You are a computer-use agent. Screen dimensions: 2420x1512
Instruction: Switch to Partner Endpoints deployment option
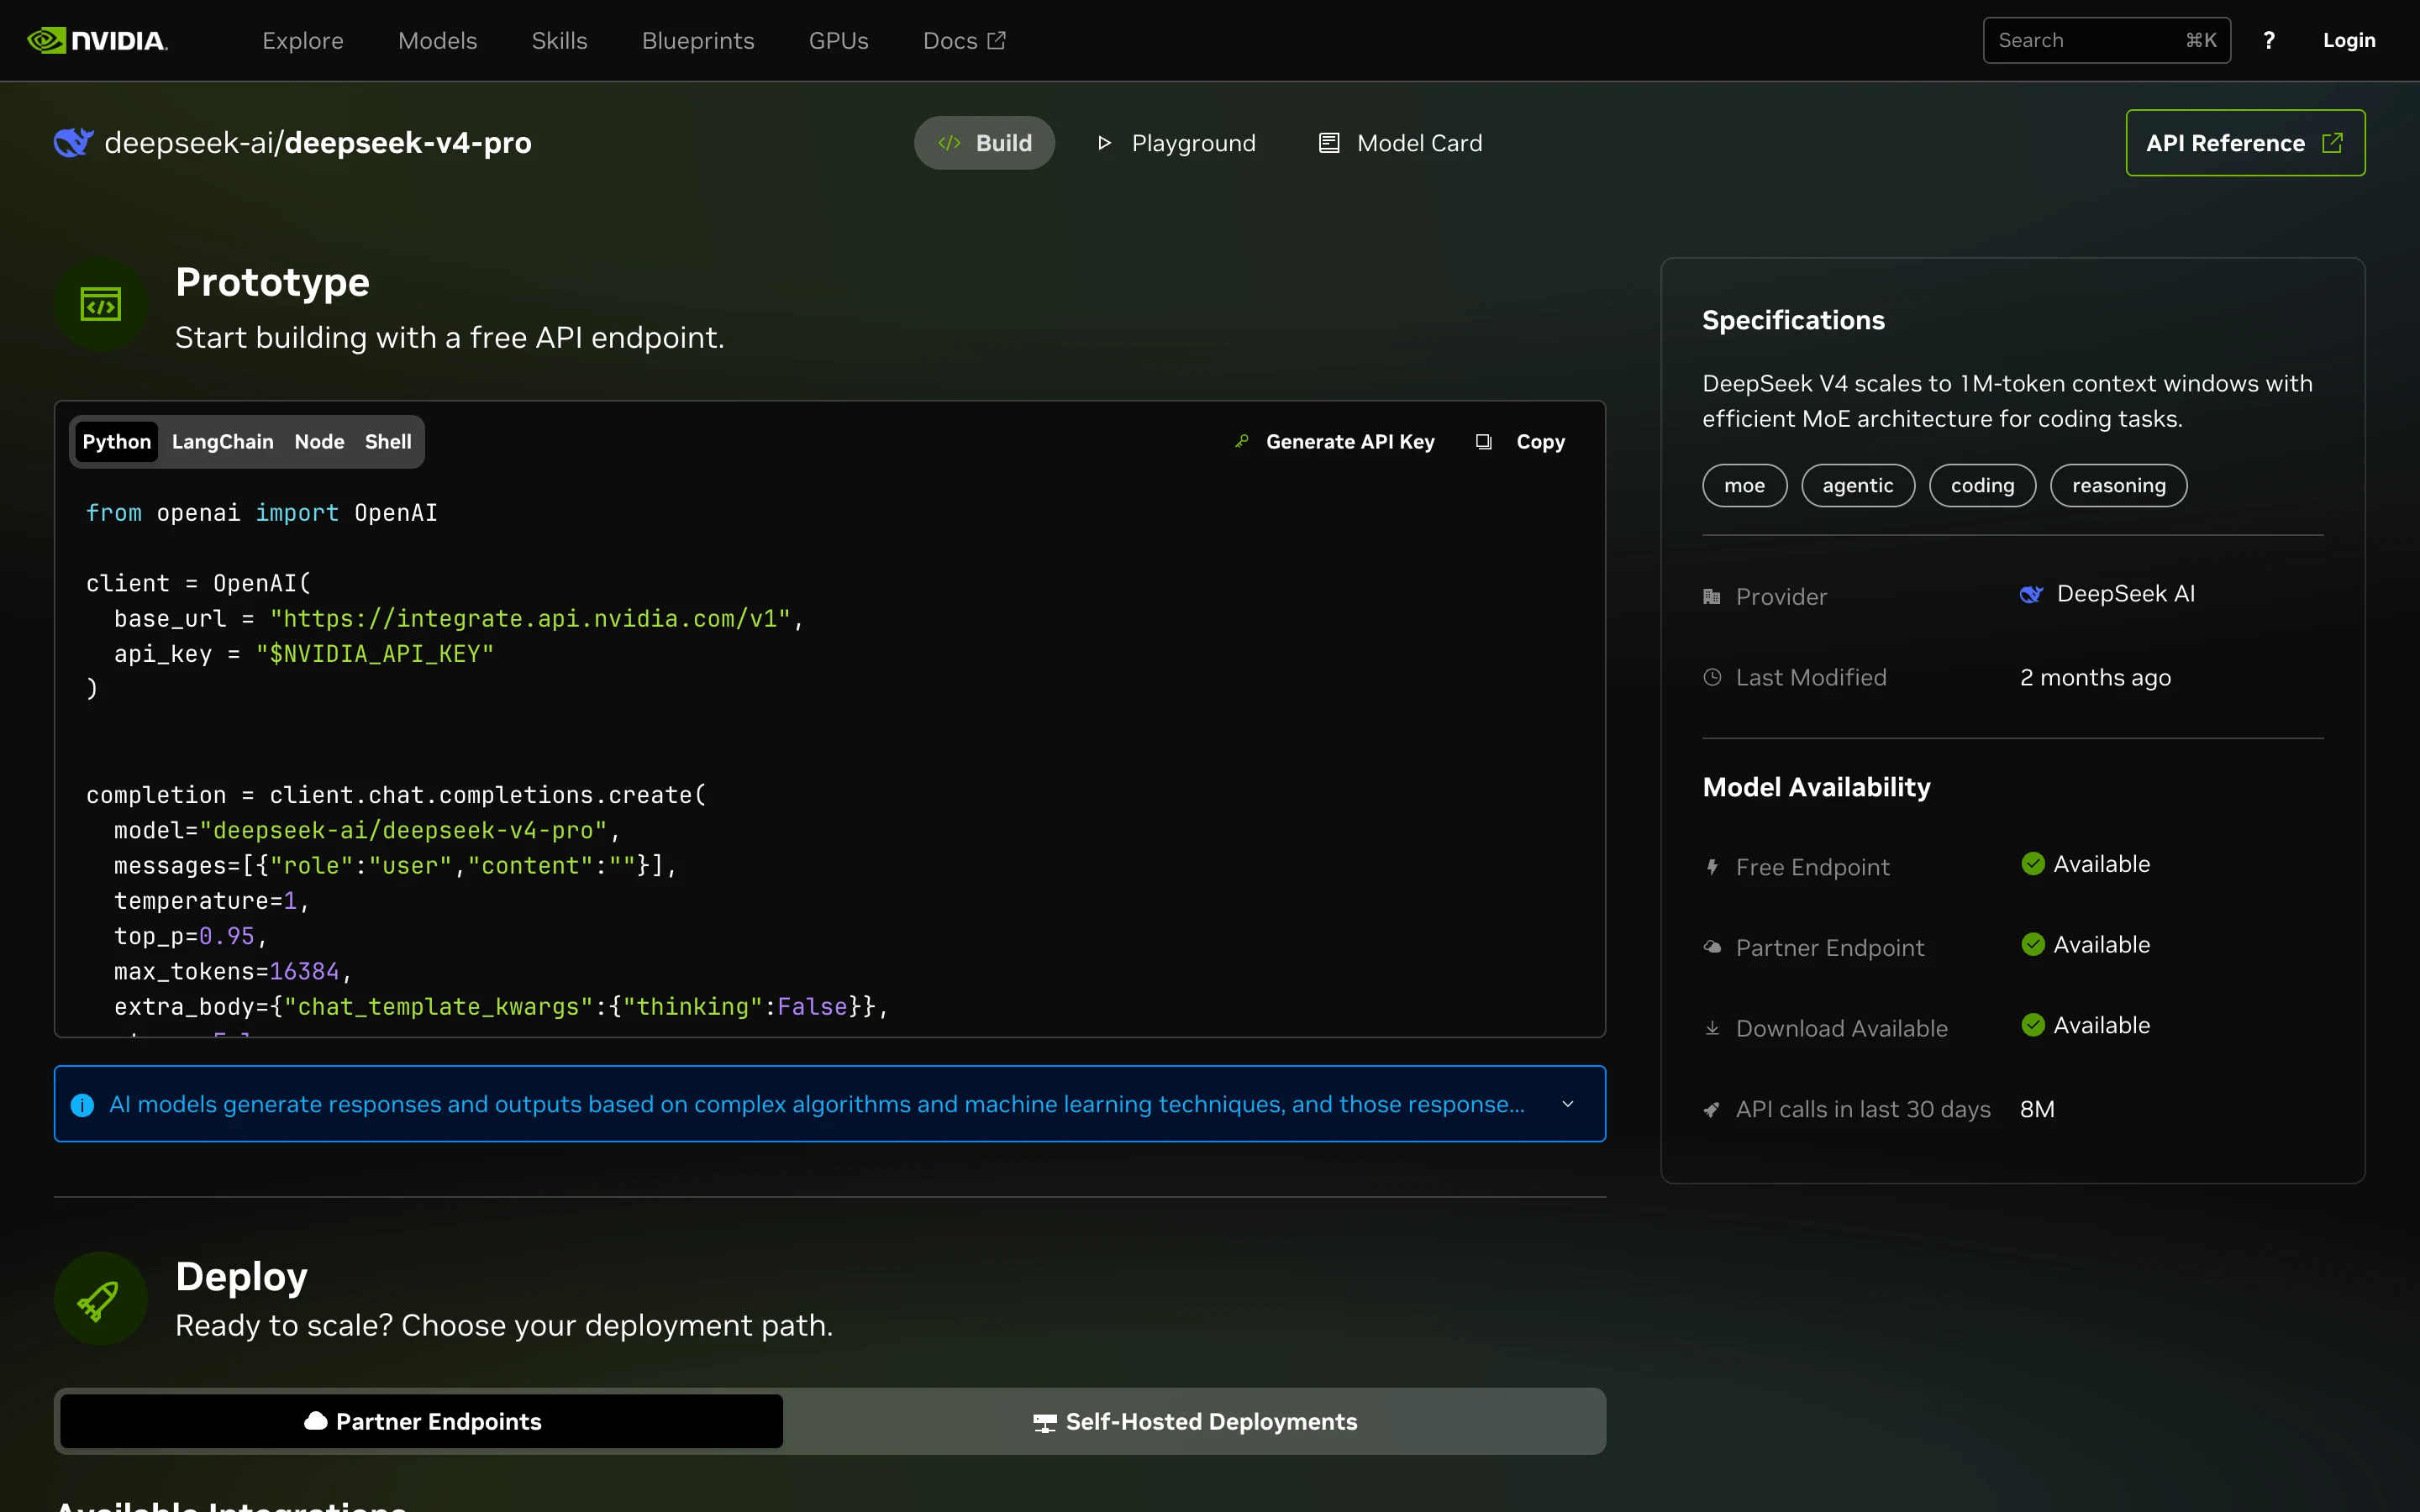coord(422,1421)
